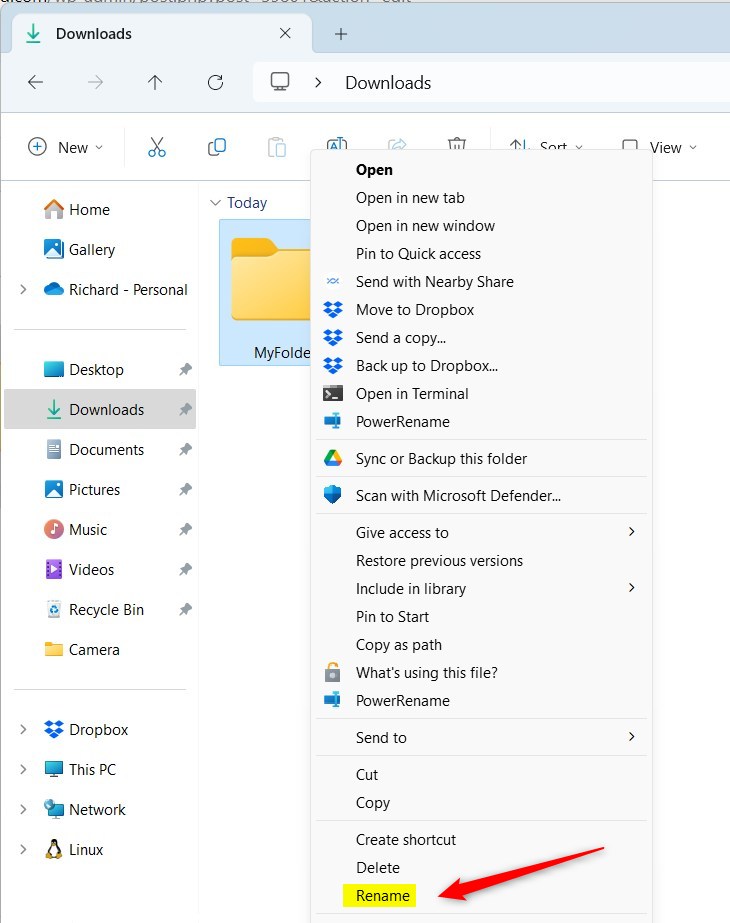Open Gallery in the sidebar
Image resolution: width=730 pixels, height=923 pixels.
click(x=79, y=250)
